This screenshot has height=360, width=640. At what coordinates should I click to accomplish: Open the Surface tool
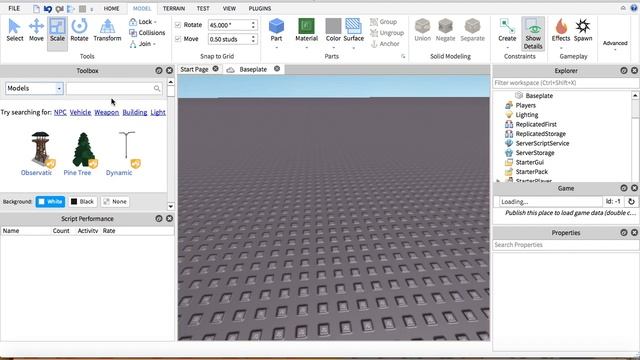[353, 30]
